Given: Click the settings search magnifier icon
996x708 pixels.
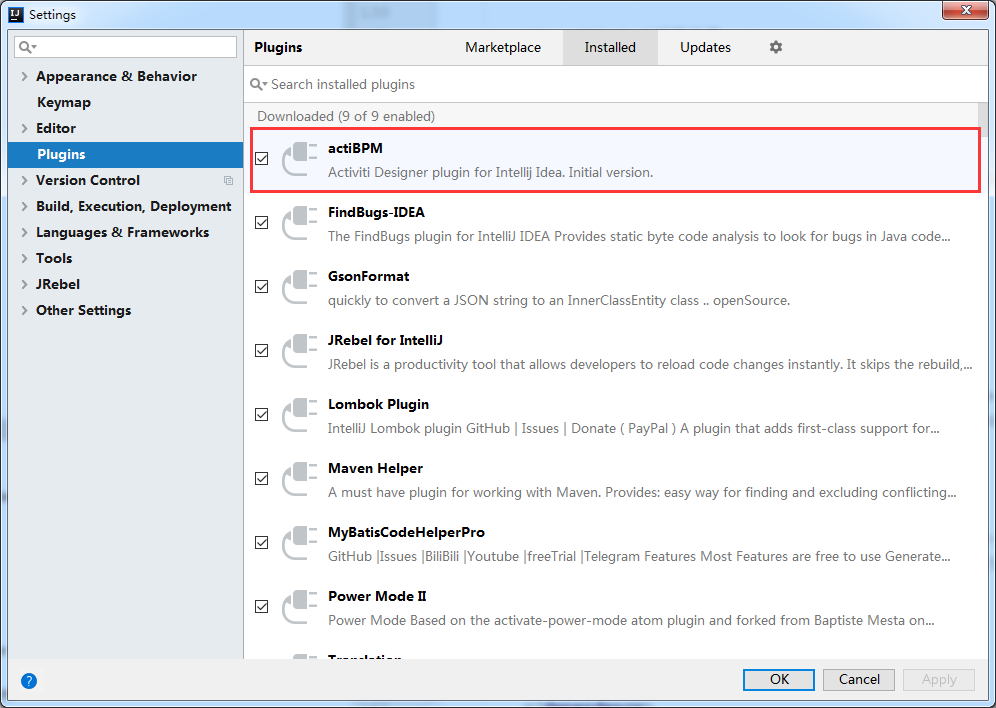Looking at the screenshot, I should (x=27, y=47).
